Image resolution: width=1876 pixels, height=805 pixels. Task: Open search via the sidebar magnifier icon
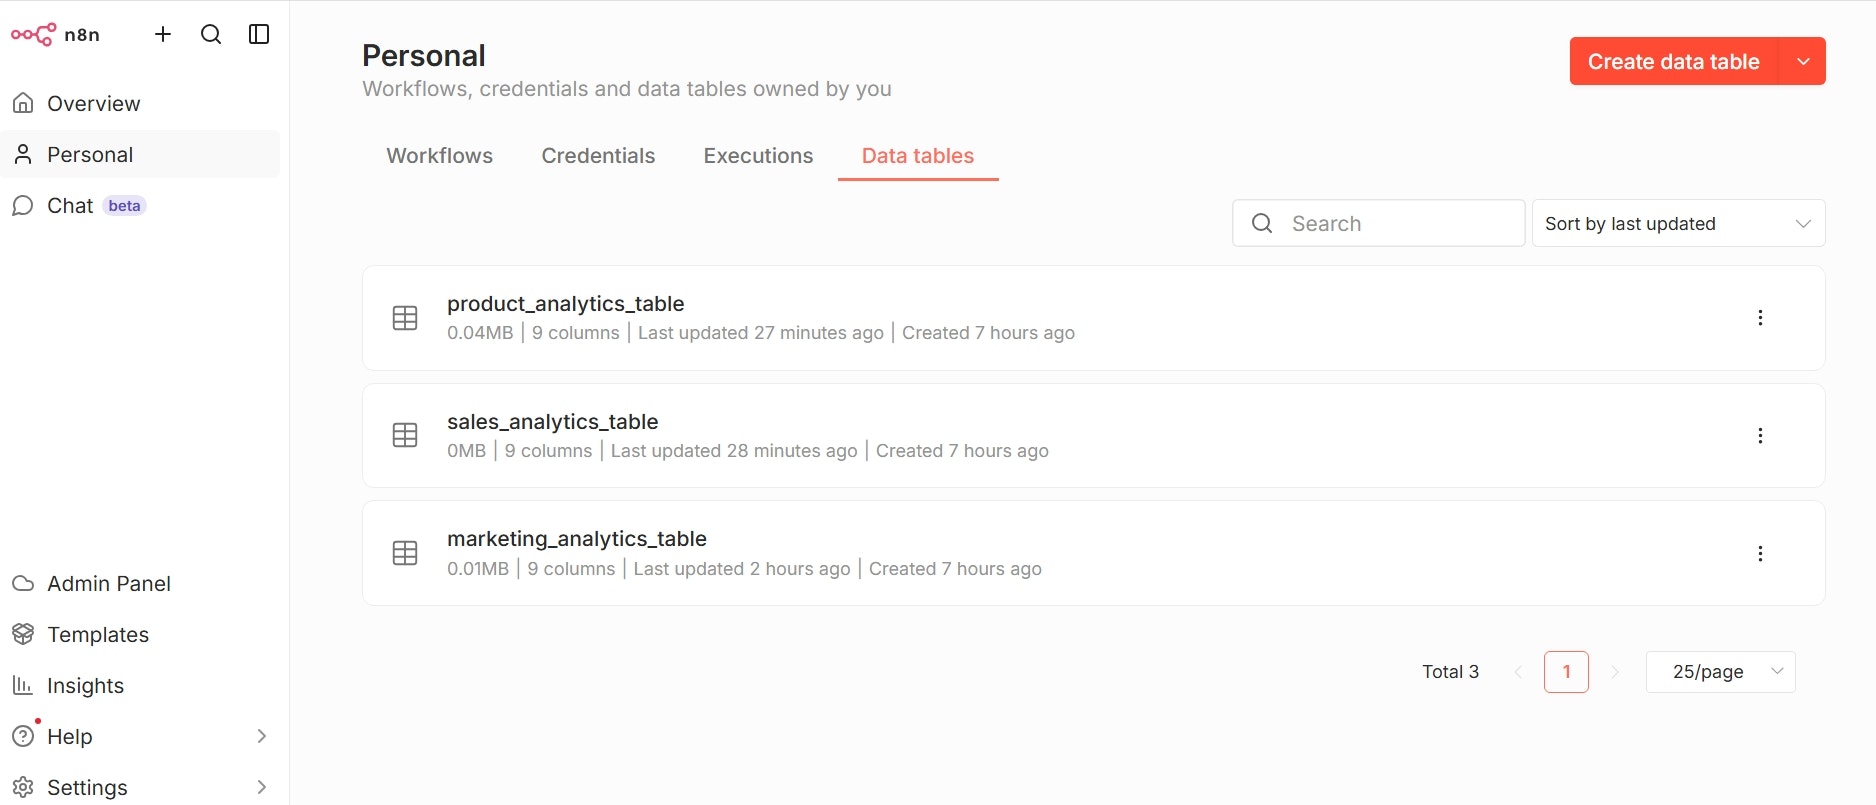(x=211, y=34)
